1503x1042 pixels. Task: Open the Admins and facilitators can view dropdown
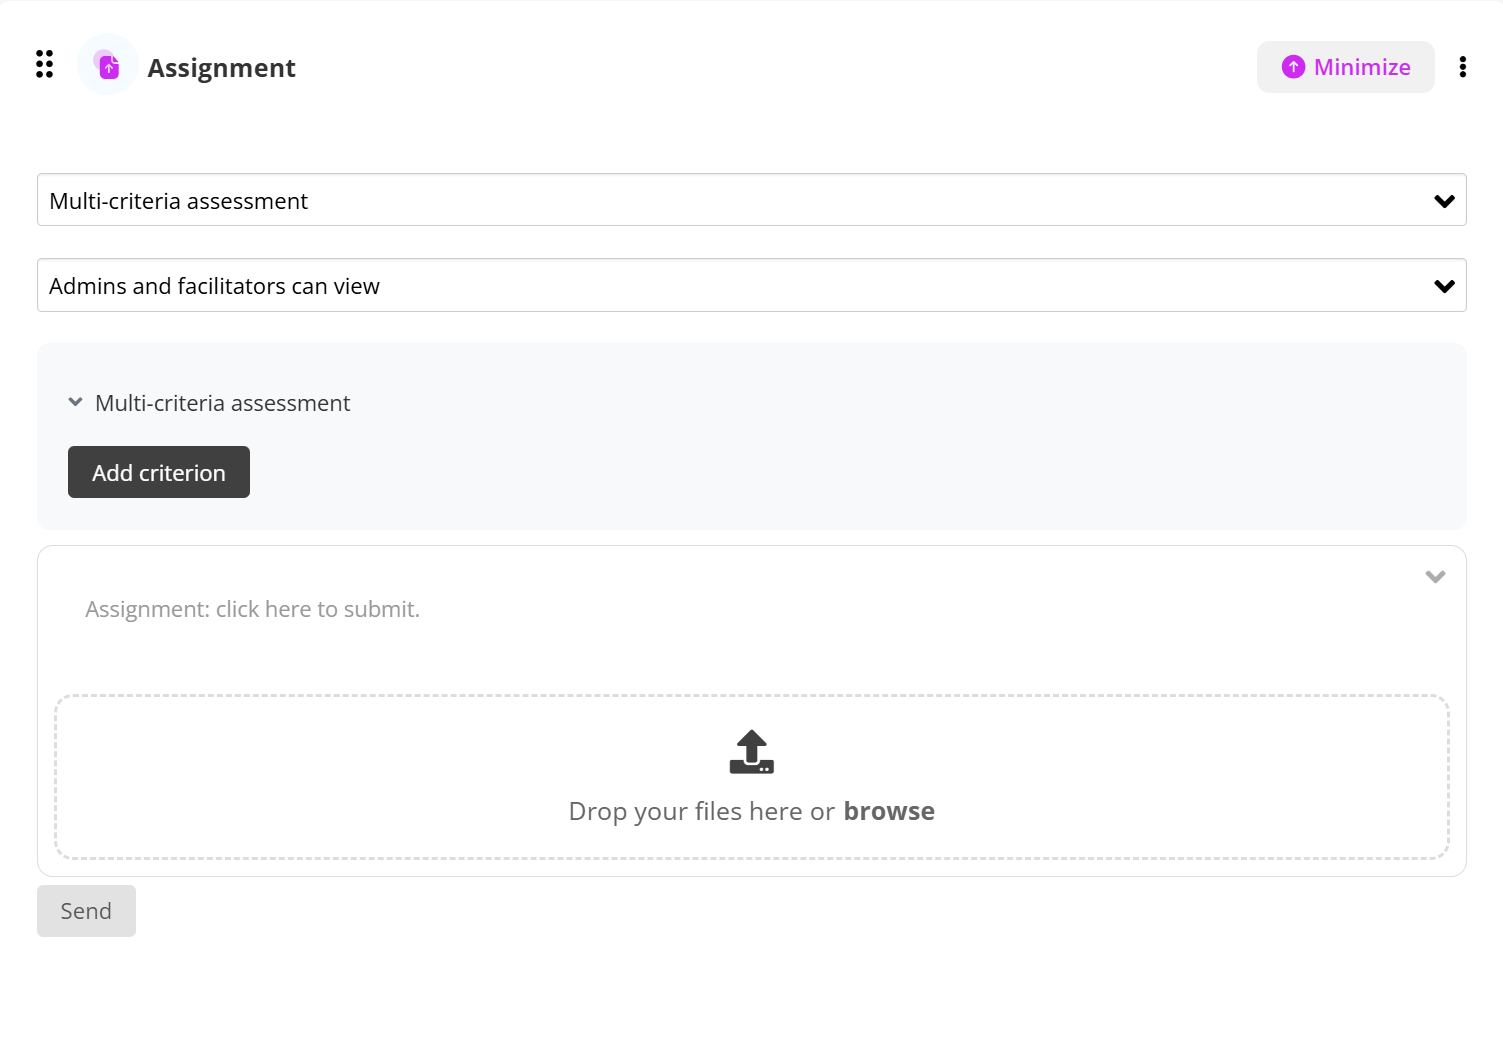[x=740, y=287]
